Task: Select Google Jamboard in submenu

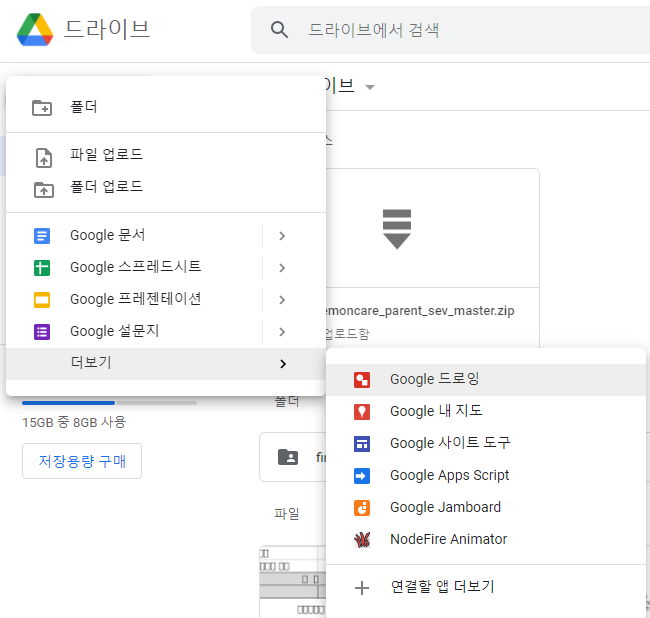Action: (486, 508)
